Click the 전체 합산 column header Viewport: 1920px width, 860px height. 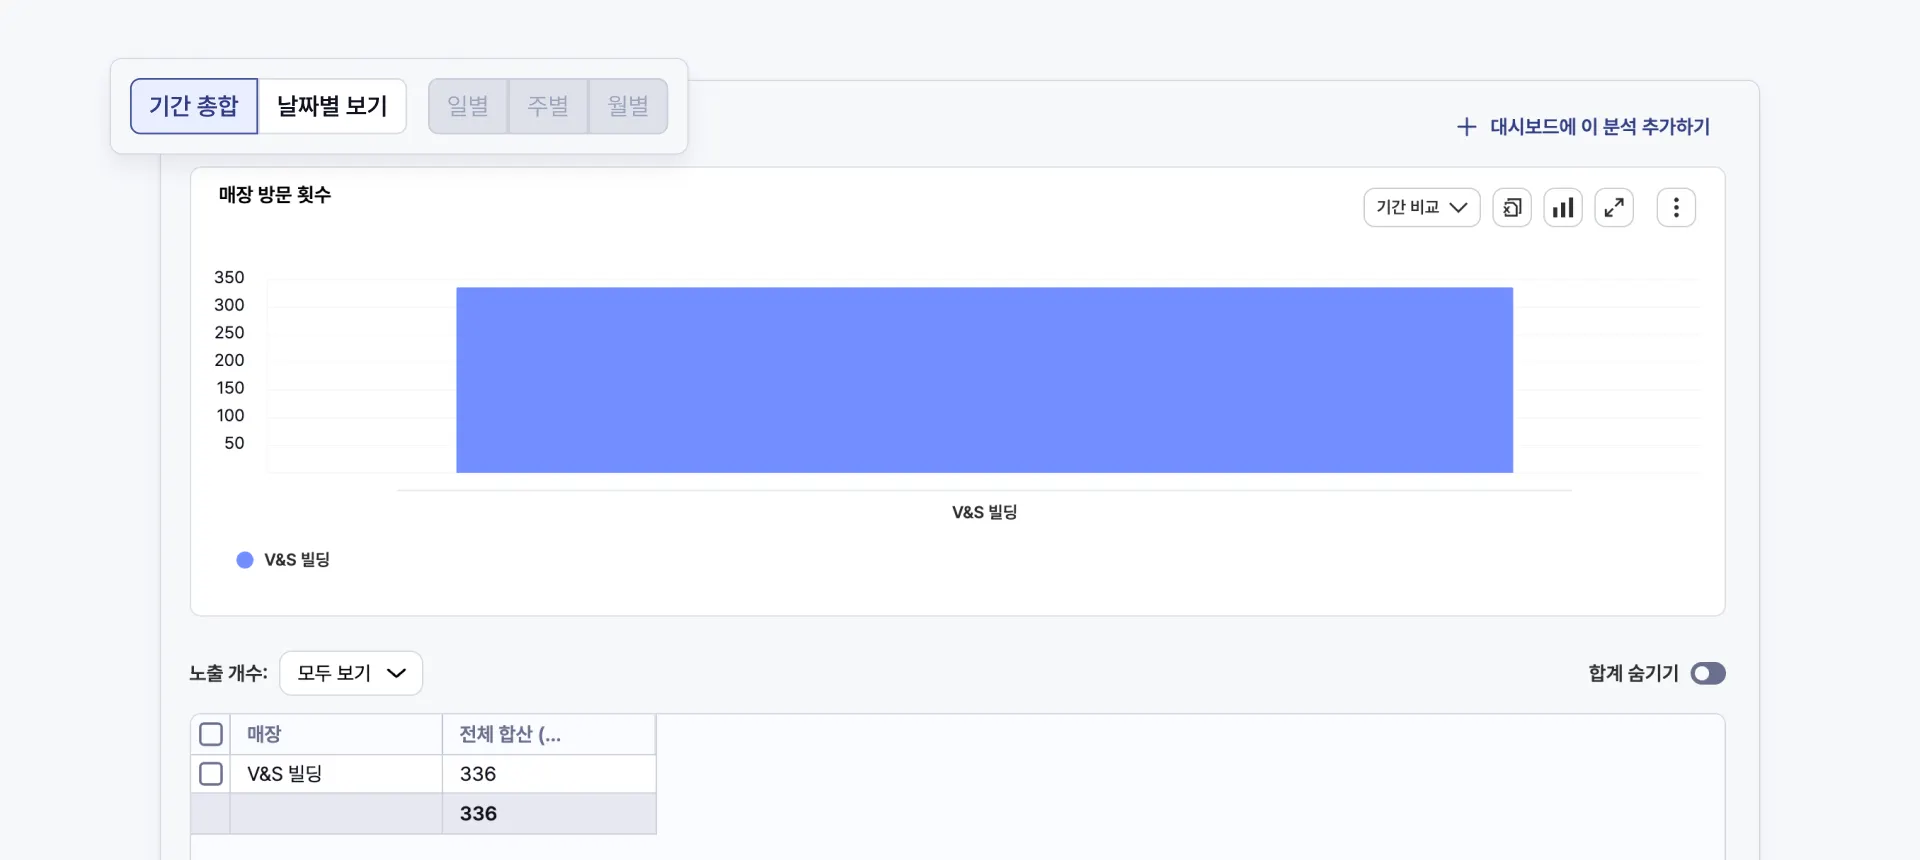point(510,734)
